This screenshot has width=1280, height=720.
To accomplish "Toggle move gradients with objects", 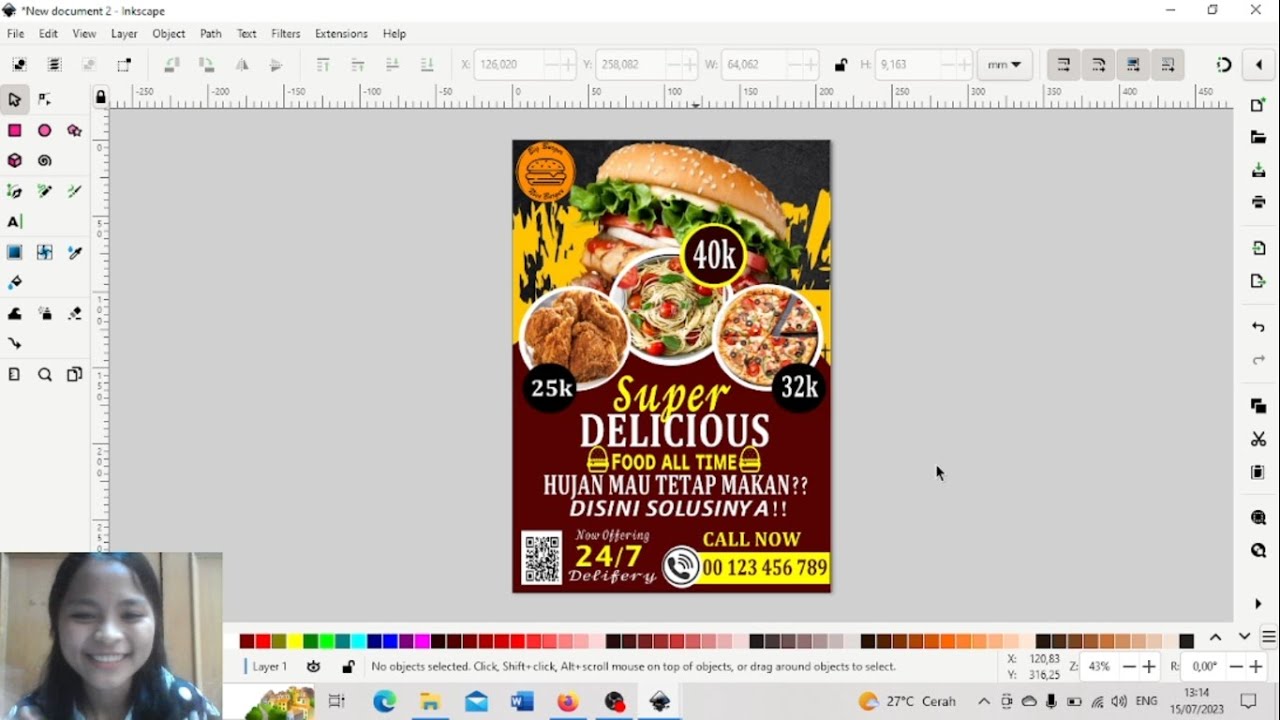I will point(1133,65).
